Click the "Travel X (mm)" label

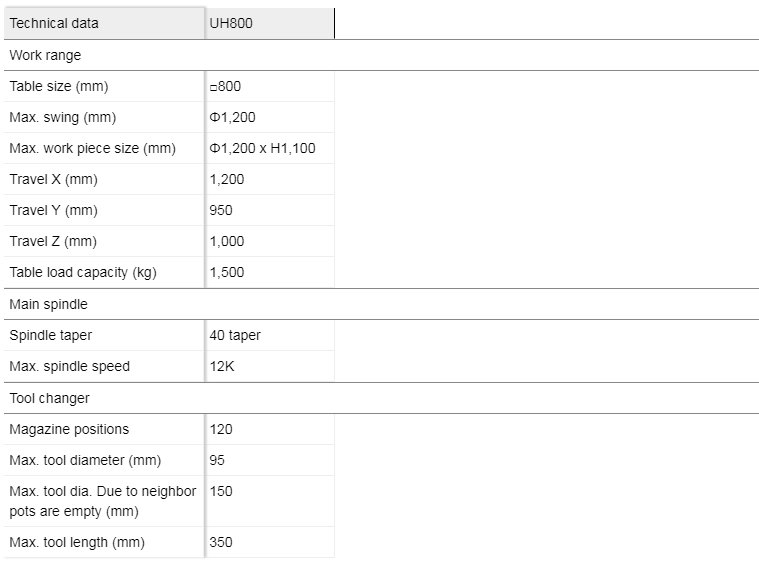tap(53, 179)
